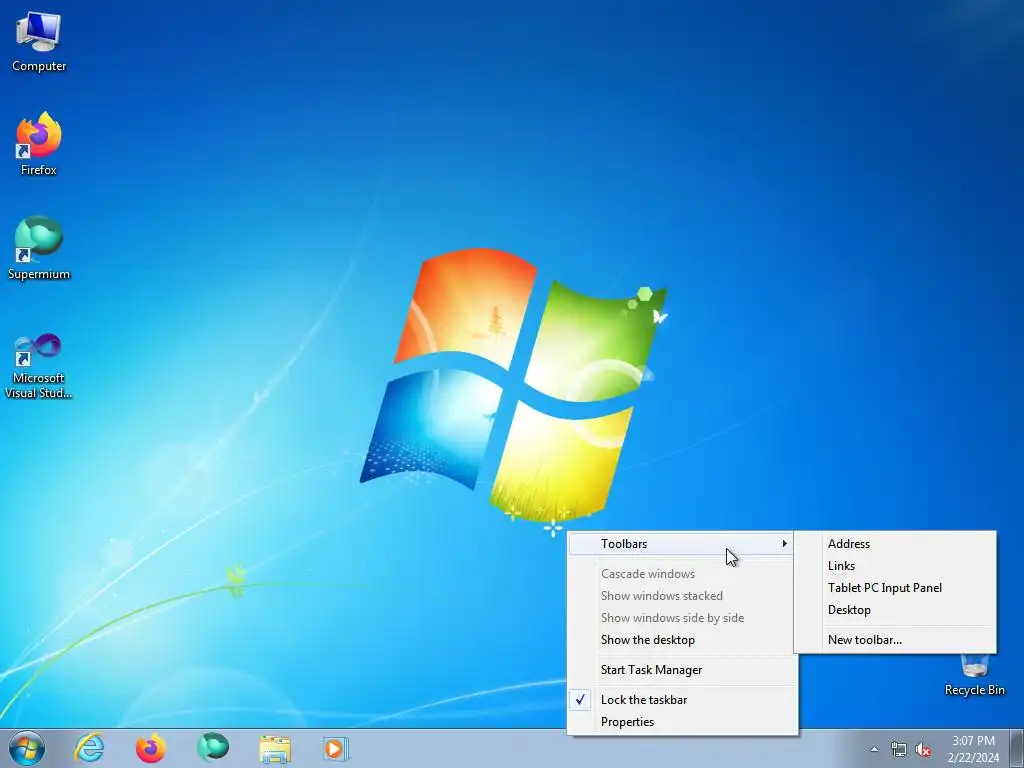Screen dimensions: 1024x768
Task: Enable the Address toolbar
Action: [x=895, y=544]
